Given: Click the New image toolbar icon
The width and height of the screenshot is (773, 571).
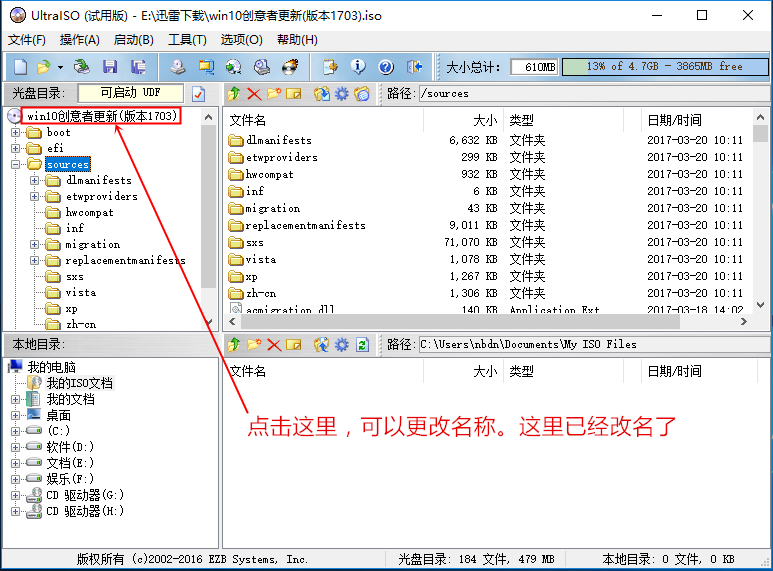Looking at the screenshot, I should (x=20, y=67).
